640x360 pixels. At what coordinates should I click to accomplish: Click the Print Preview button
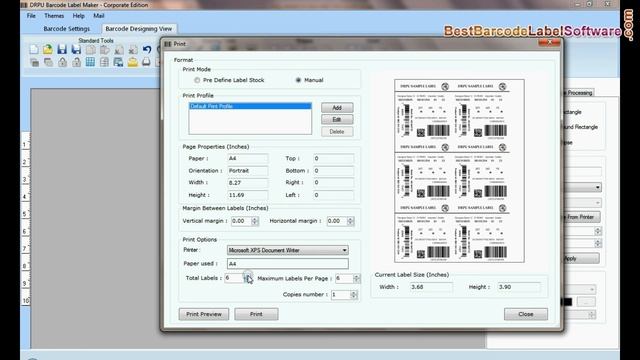[204, 314]
